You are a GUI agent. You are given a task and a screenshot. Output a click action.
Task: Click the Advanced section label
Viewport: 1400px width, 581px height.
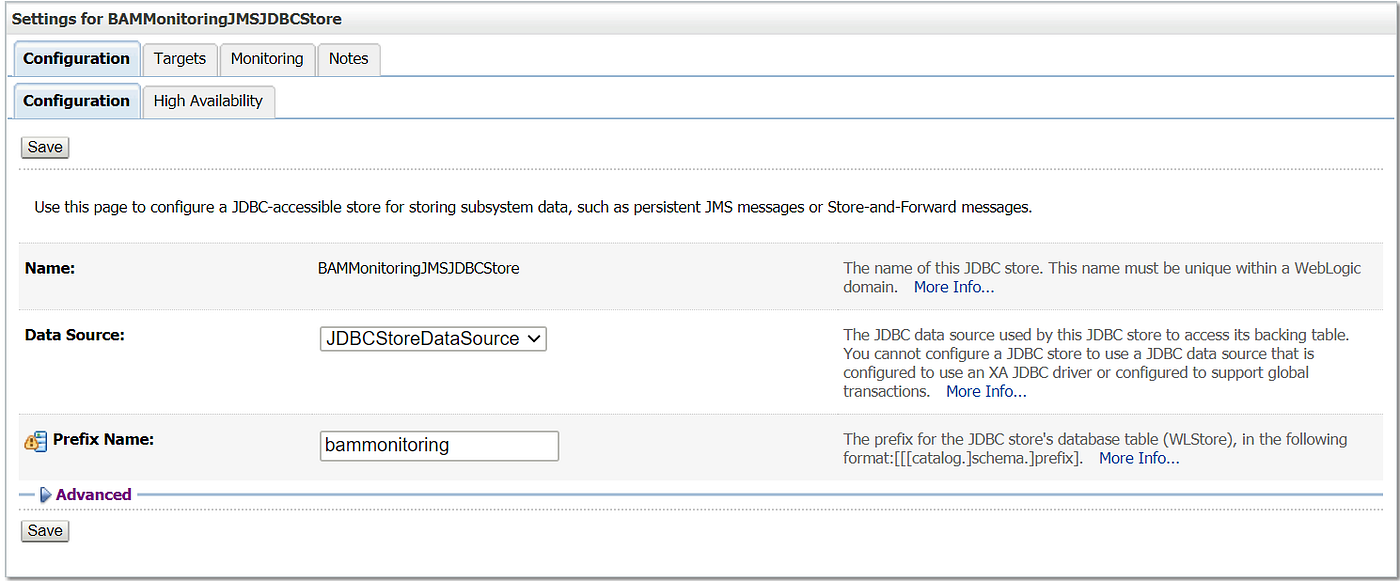94,495
